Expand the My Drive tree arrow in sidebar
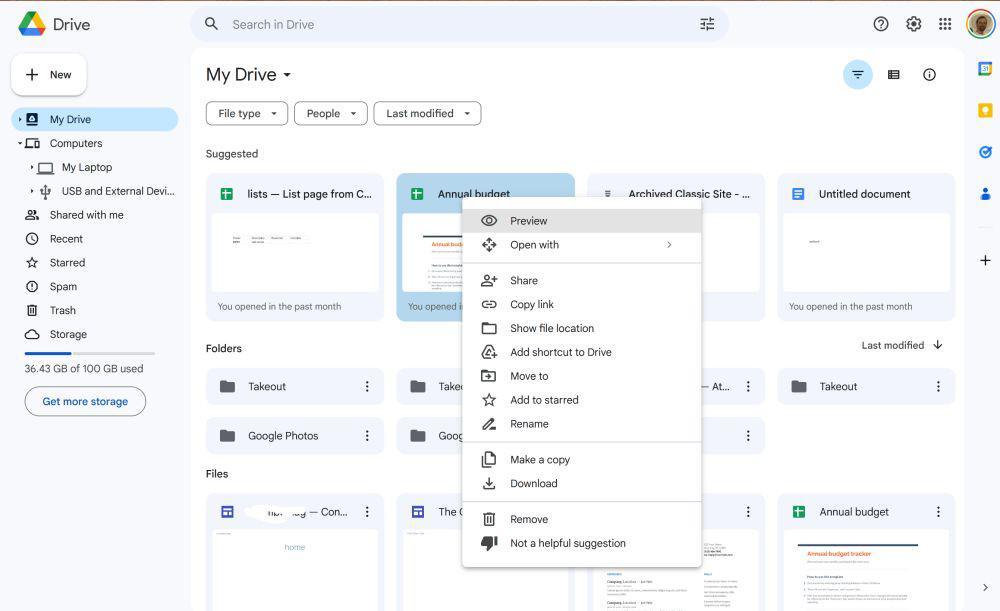Image resolution: width=1000 pixels, height=611 pixels. pyautogui.click(x=20, y=119)
